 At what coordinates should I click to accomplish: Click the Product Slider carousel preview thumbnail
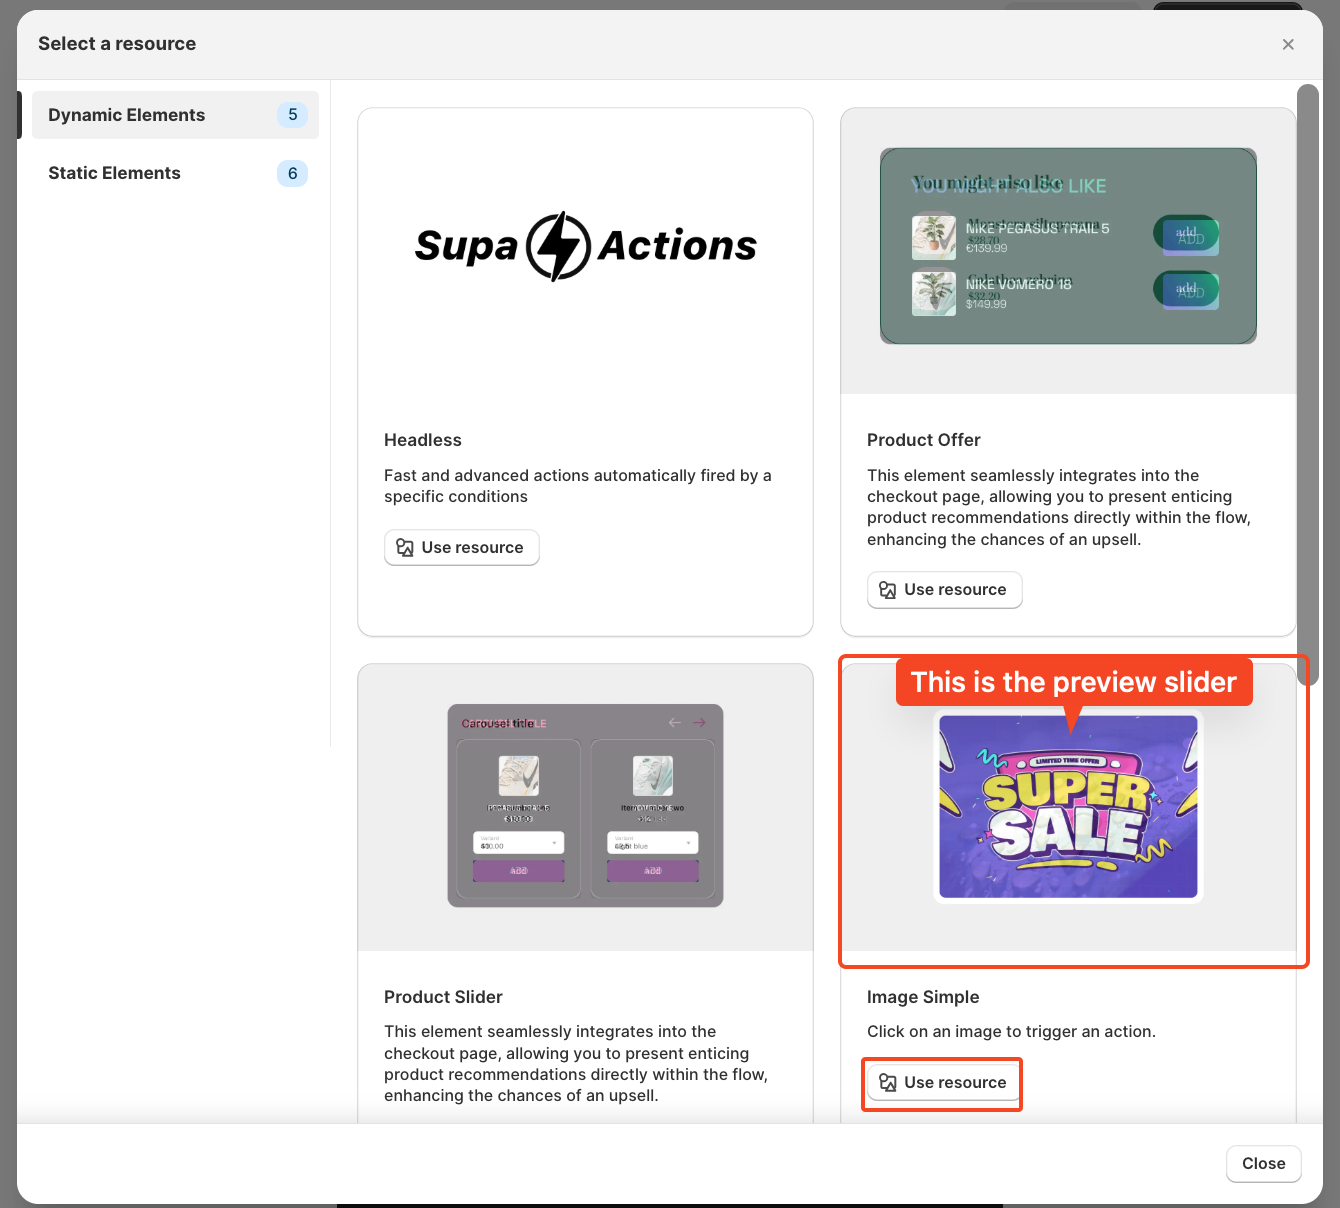coord(585,806)
